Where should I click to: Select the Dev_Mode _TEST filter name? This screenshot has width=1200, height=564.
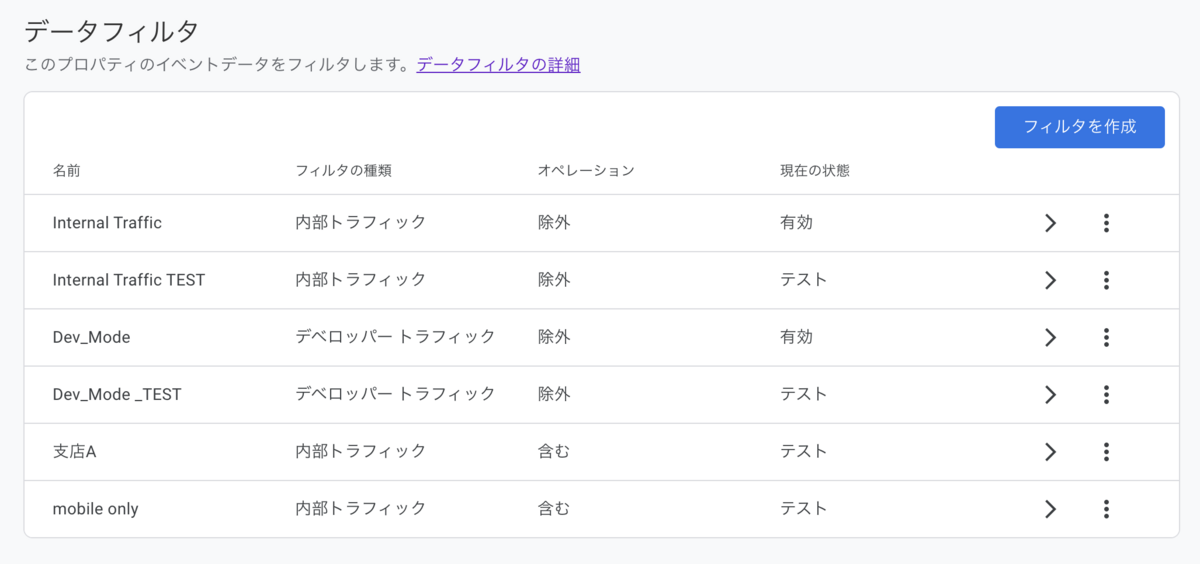[117, 394]
